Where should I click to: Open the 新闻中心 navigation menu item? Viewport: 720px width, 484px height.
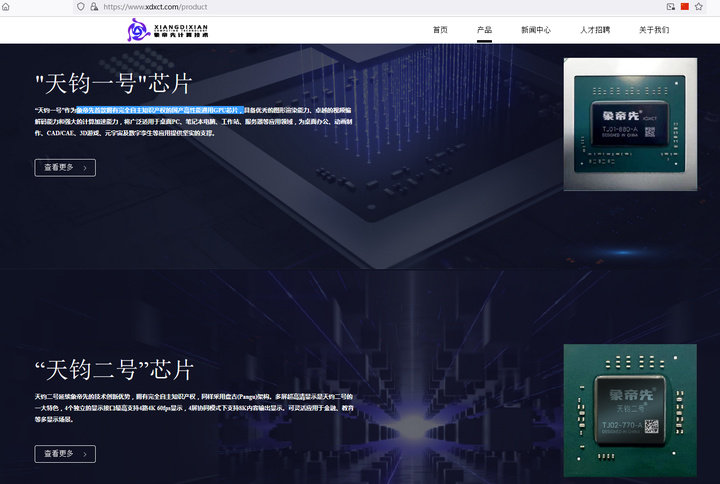536,30
